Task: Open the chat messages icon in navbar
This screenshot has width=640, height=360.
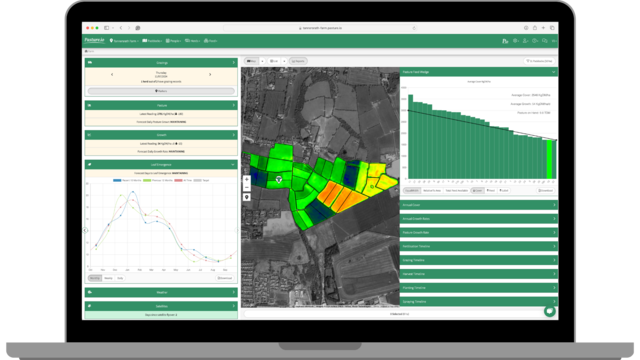Action: click(544, 41)
